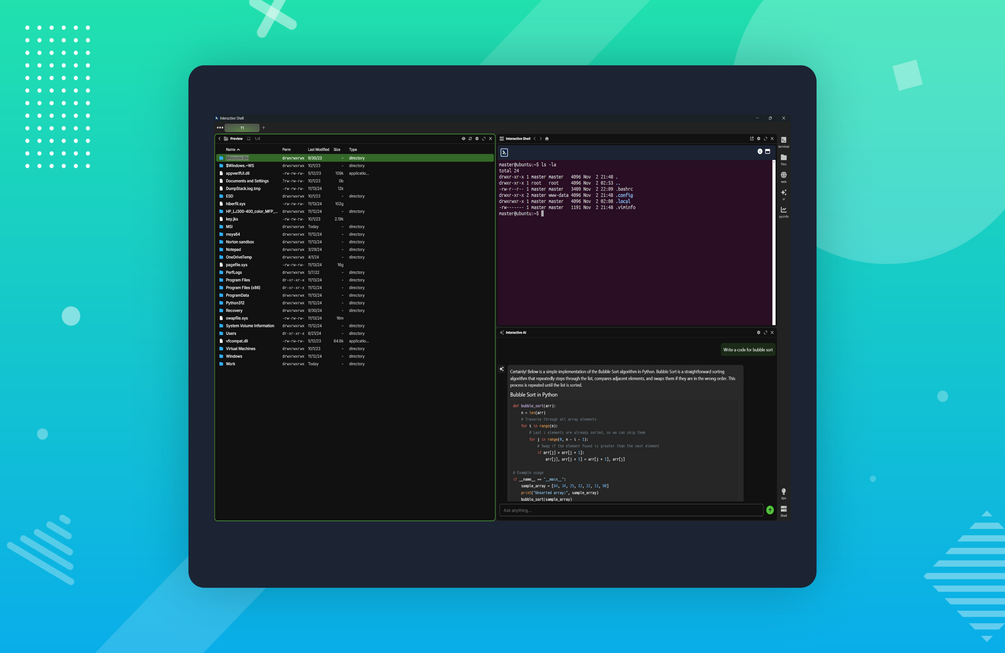Viewport: 1005px width, 653px height.
Task: Open the three-dots workspace menu
Action: [220, 128]
